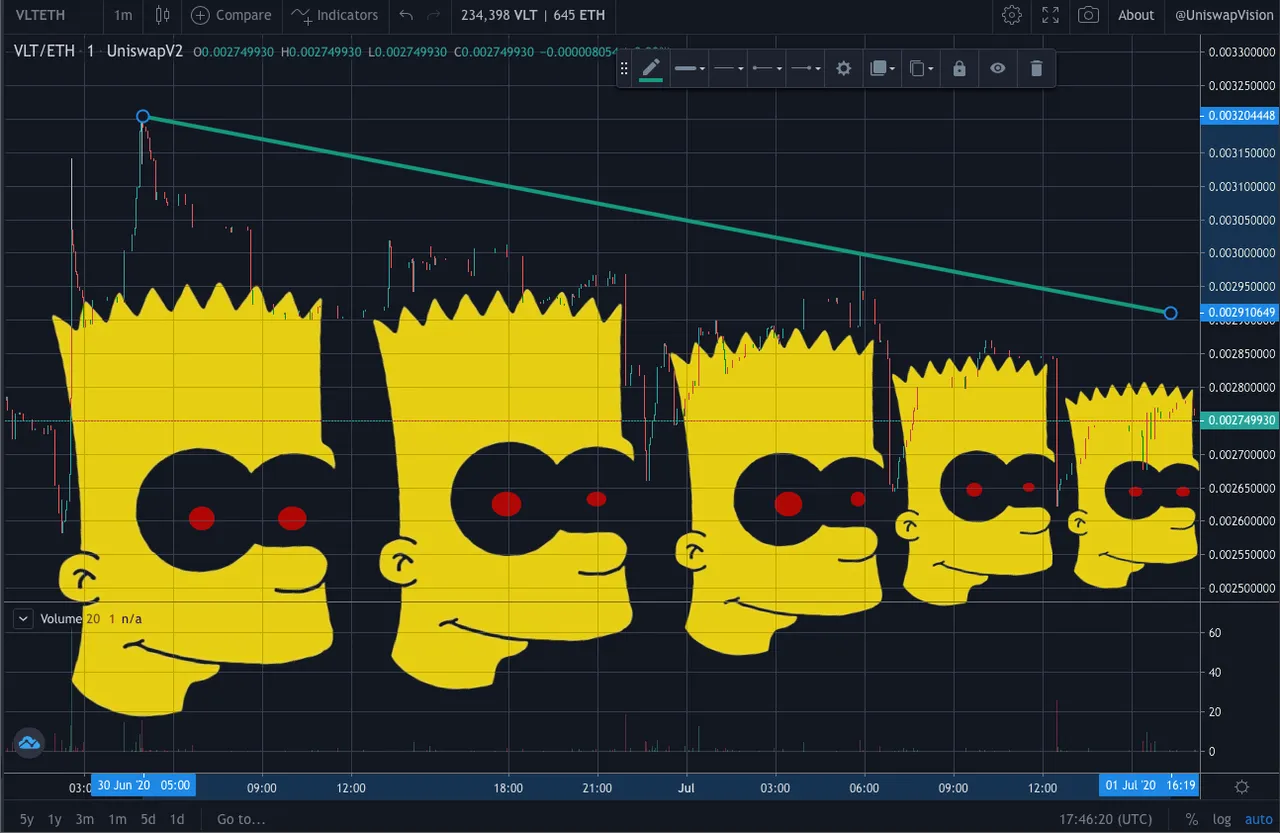The height and width of the screenshot is (833, 1280).
Task: Open the clone/copy drawing dropdown
Action: (x=920, y=68)
